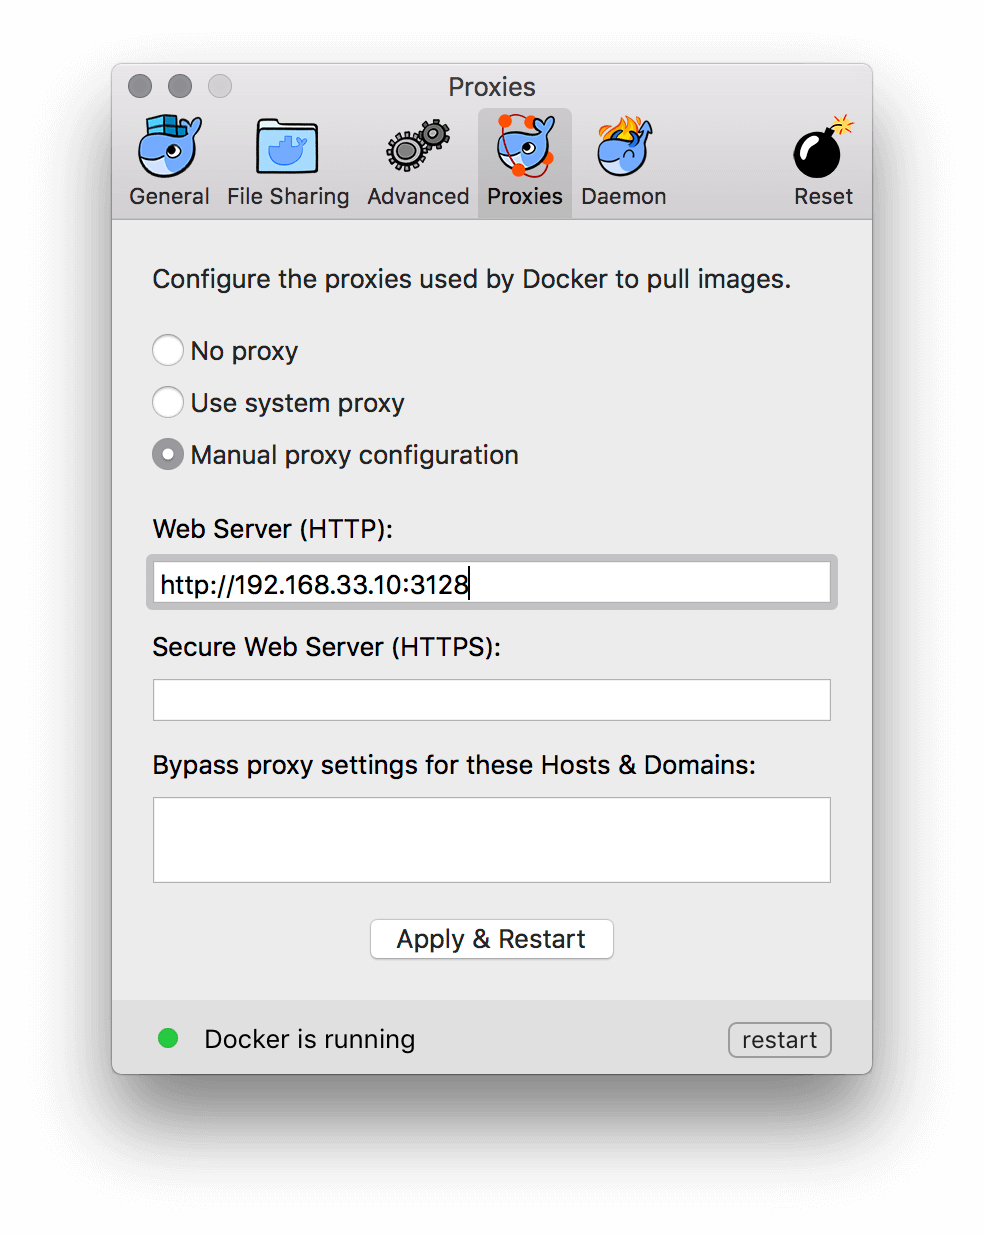Choose Manual proxy configuration radio button
Image resolution: width=984 pixels, height=1234 pixels.
(168, 454)
